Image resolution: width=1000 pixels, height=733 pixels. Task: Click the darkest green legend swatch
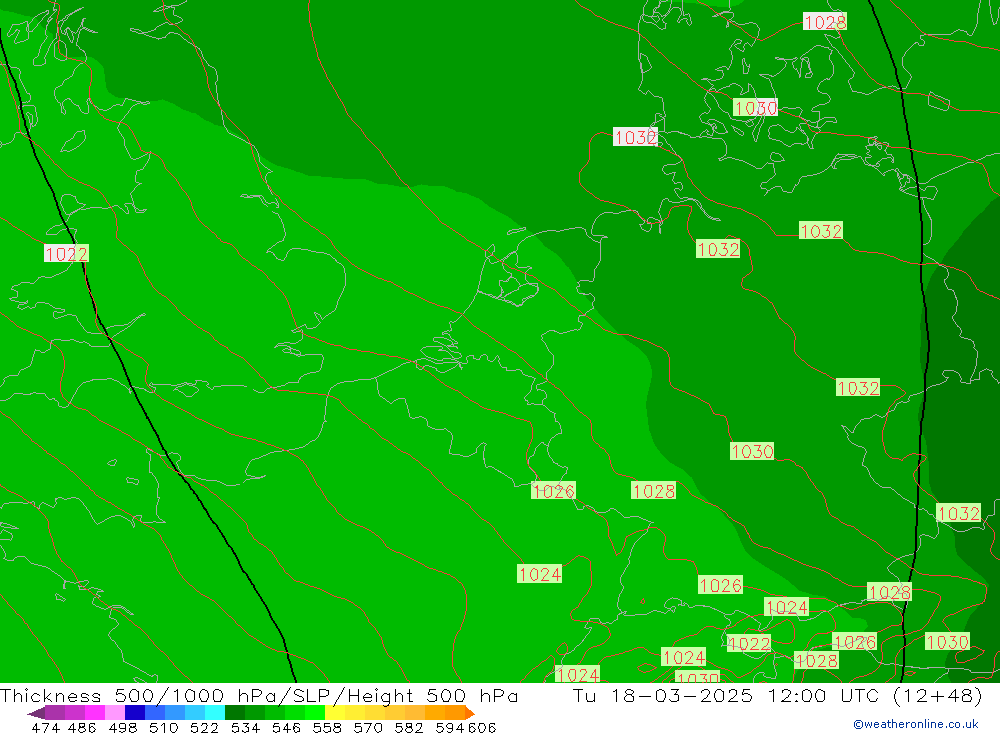[x=235, y=713]
